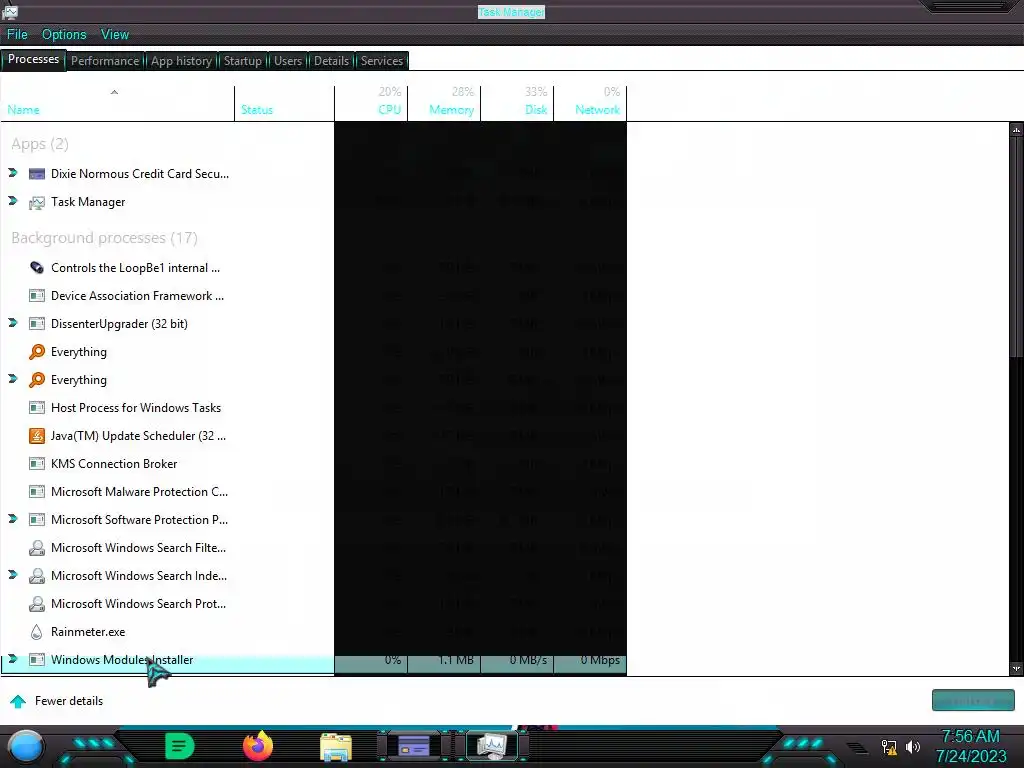Switch to the Details tab
The image size is (1024, 768).
point(331,61)
